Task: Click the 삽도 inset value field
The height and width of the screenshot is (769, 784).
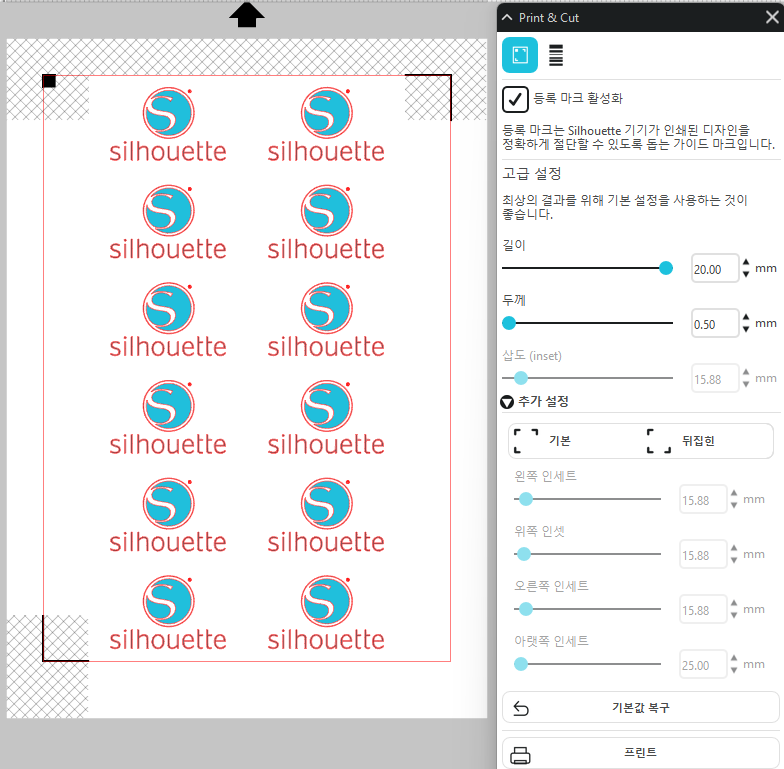Action: [x=714, y=378]
